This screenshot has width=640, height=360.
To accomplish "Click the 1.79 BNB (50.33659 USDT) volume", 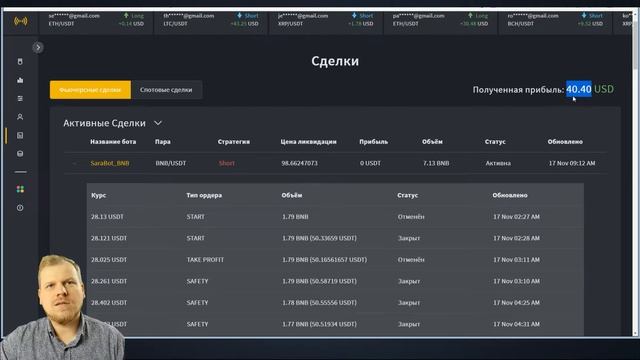I will point(319,238).
